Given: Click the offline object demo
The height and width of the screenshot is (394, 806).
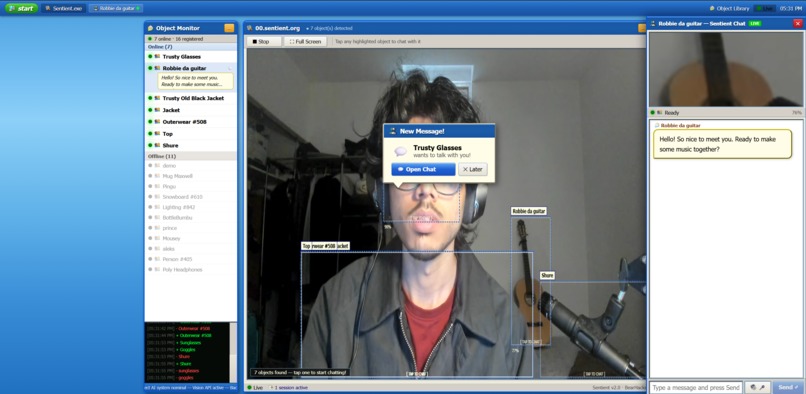Looking at the screenshot, I should [x=191, y=166].
